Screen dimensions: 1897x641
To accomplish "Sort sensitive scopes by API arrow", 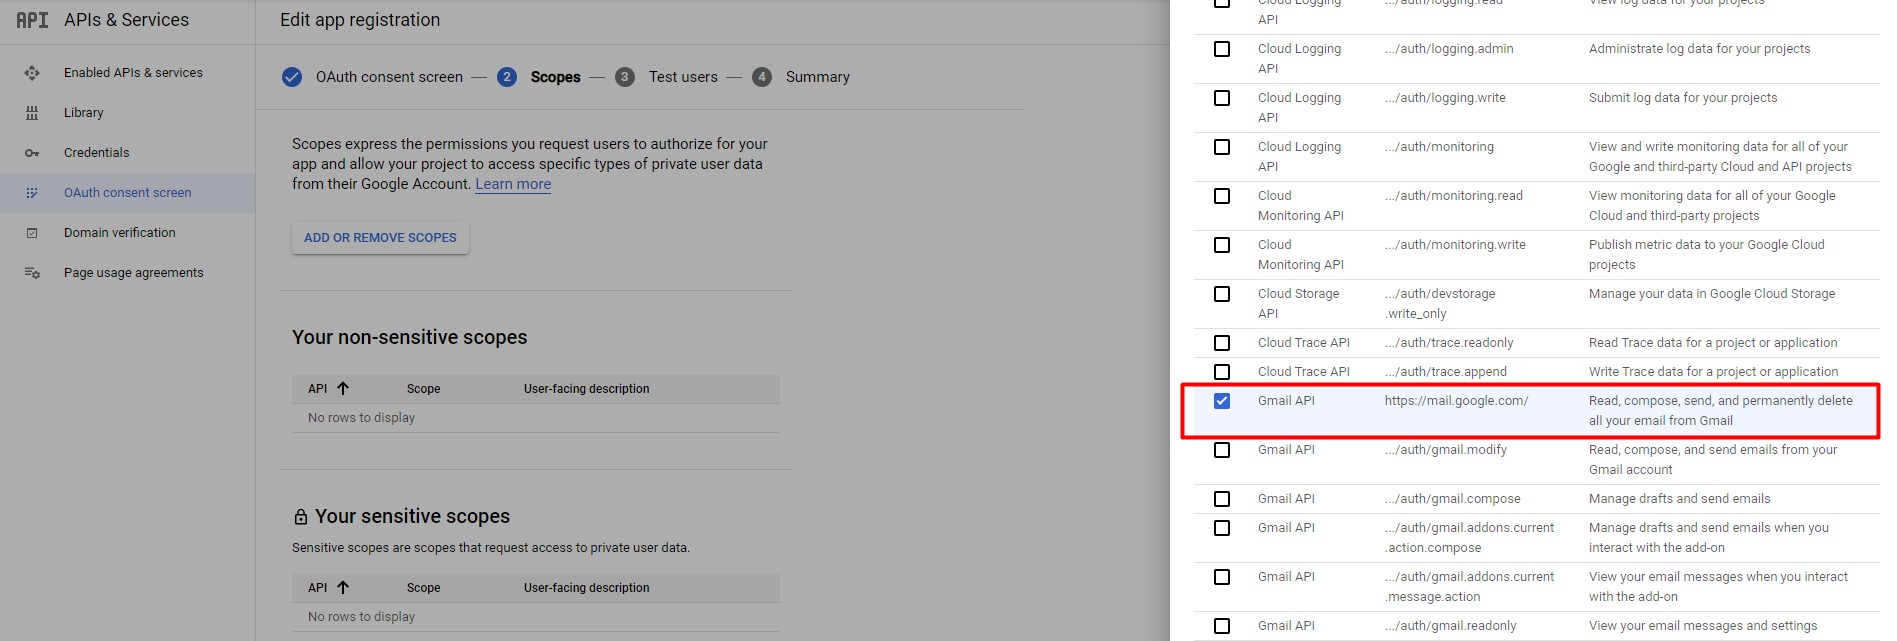I will [343, 587].
